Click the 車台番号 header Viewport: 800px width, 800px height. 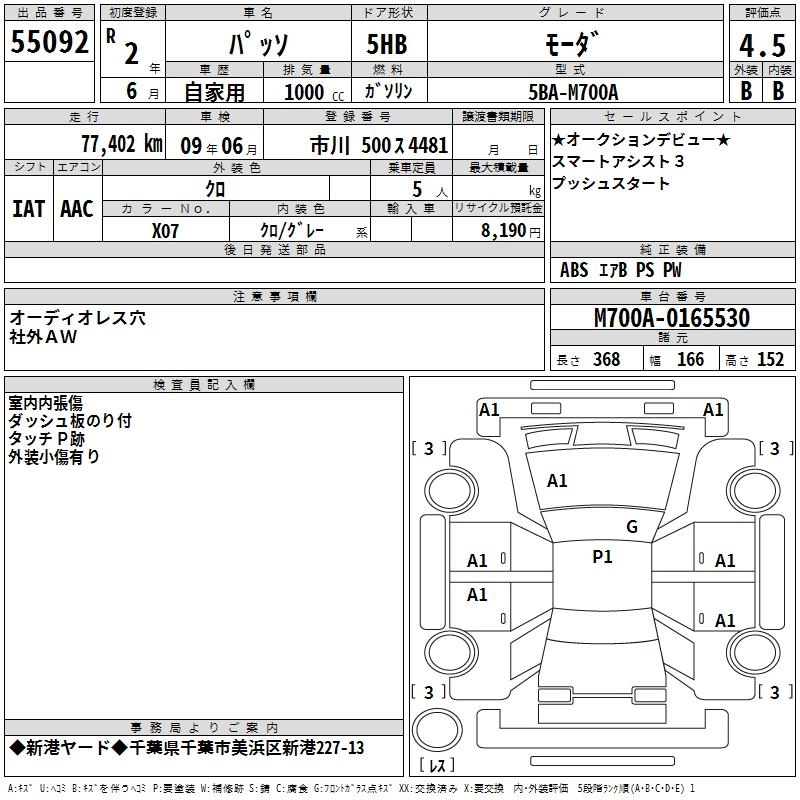pos(672,296)
